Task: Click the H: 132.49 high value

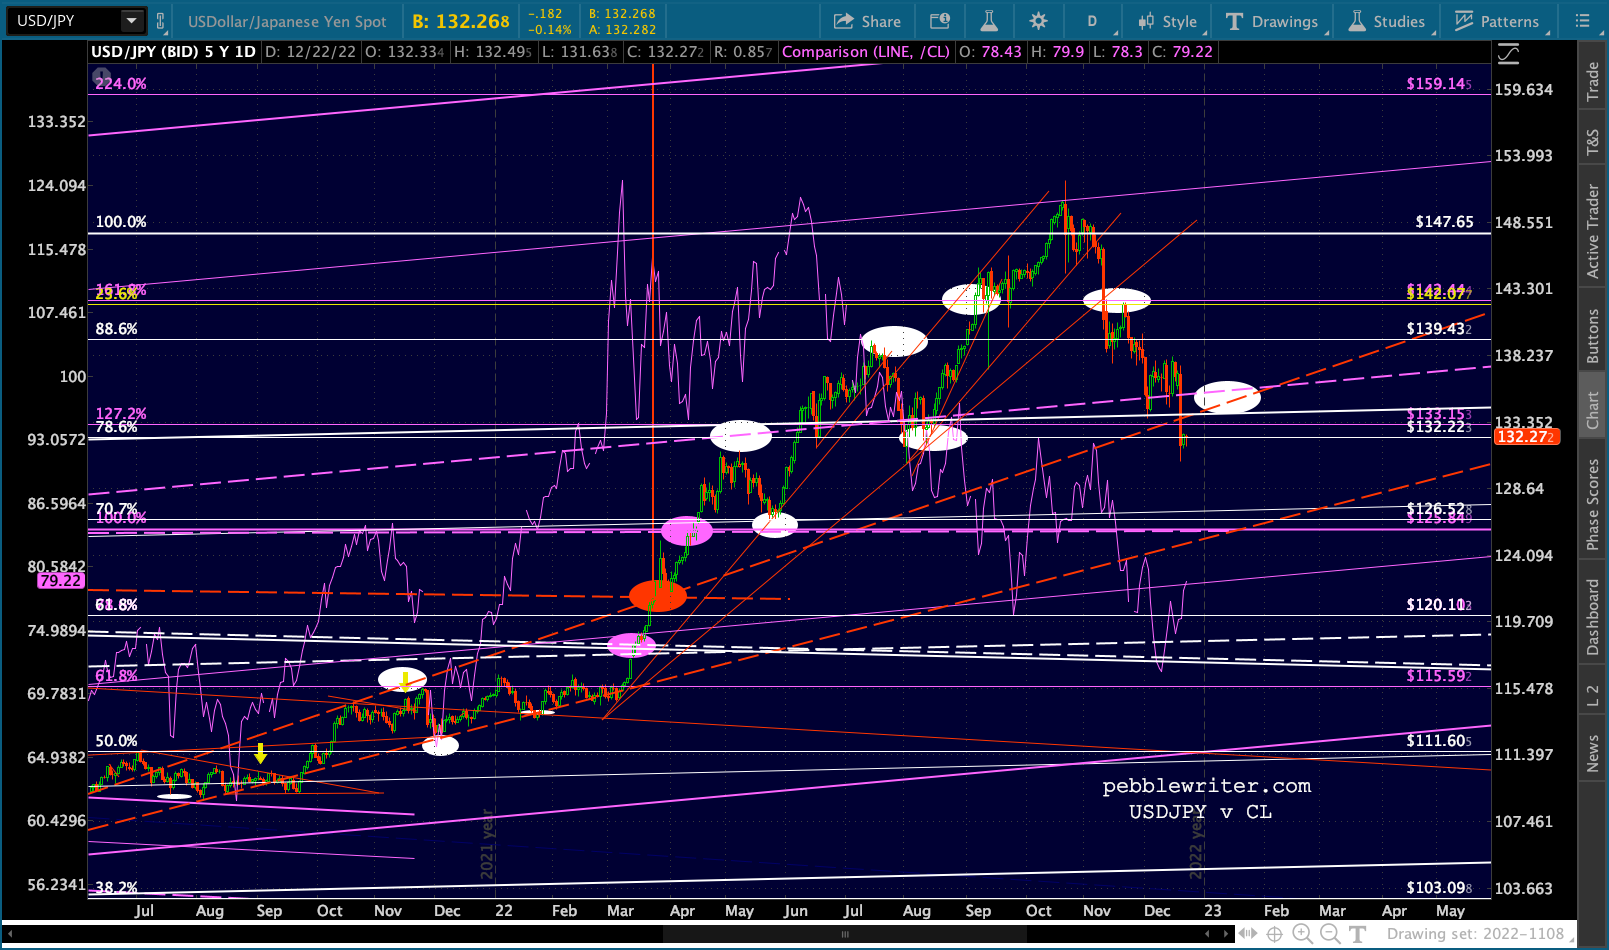Action: coord(493,52)
